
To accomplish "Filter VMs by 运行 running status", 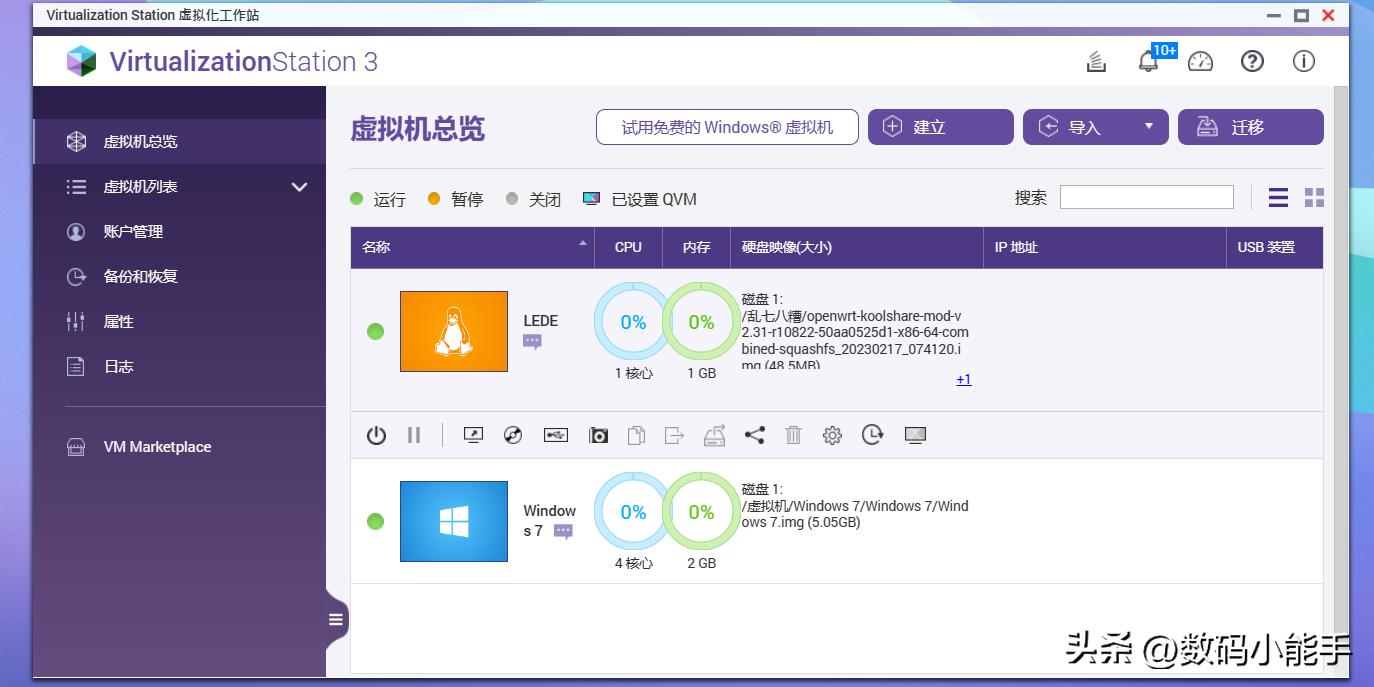I will click(377, 199).
